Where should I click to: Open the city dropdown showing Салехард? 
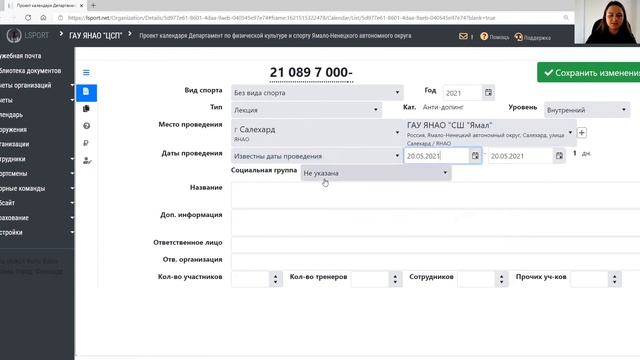tap(317, 133)
